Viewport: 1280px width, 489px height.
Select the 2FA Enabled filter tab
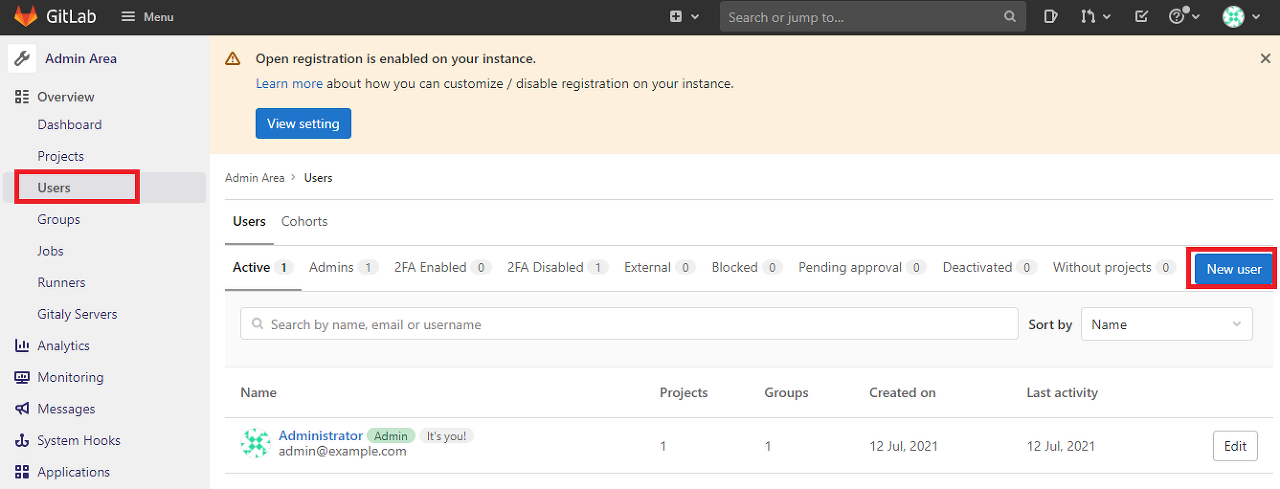tap(442, 268)
